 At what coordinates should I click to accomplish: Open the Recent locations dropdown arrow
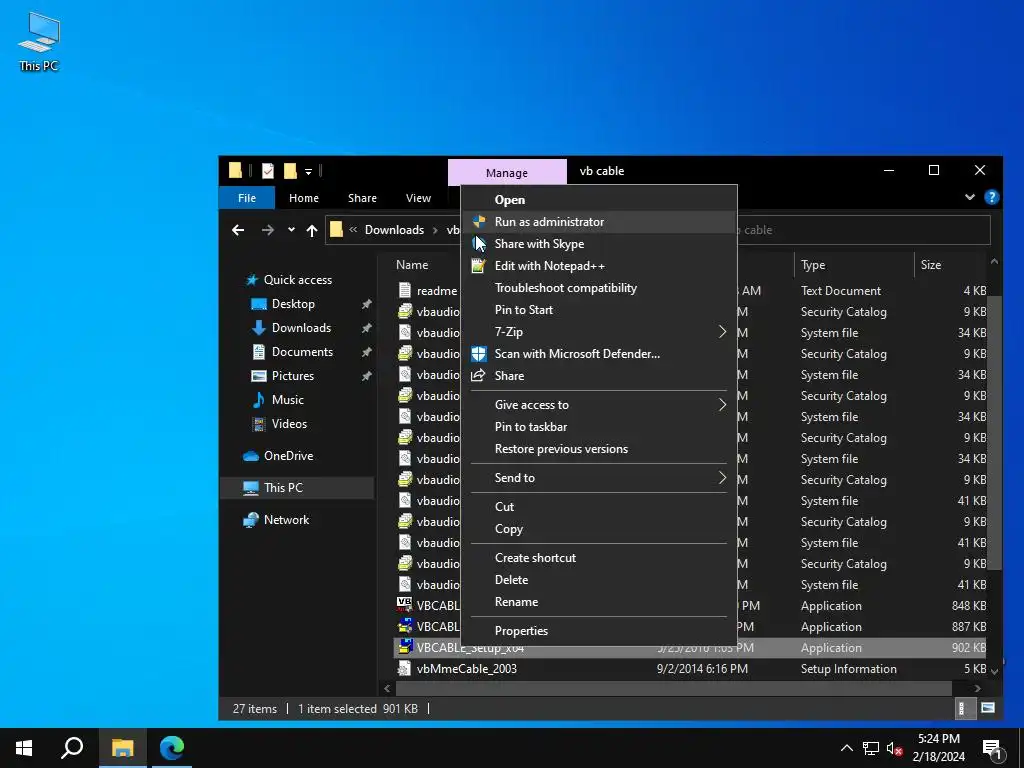pyautogui.click(x=291, y=230)
